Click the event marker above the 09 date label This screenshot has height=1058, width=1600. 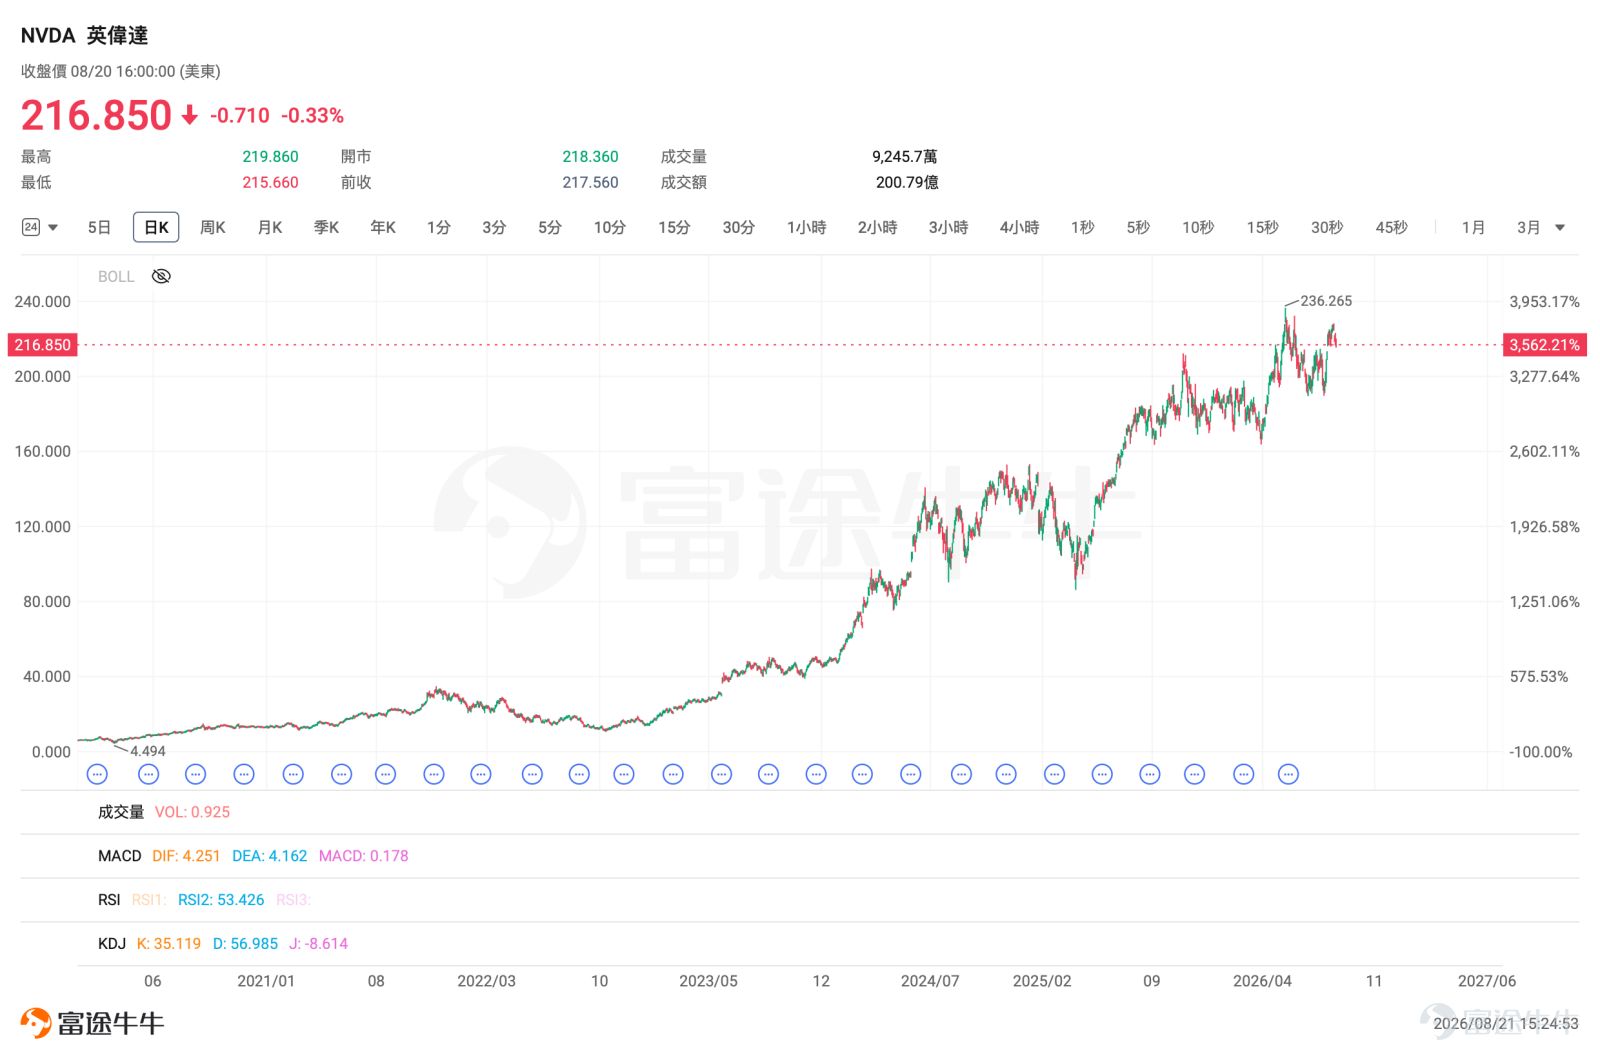pyautogui.click(x=1150, y=774)
